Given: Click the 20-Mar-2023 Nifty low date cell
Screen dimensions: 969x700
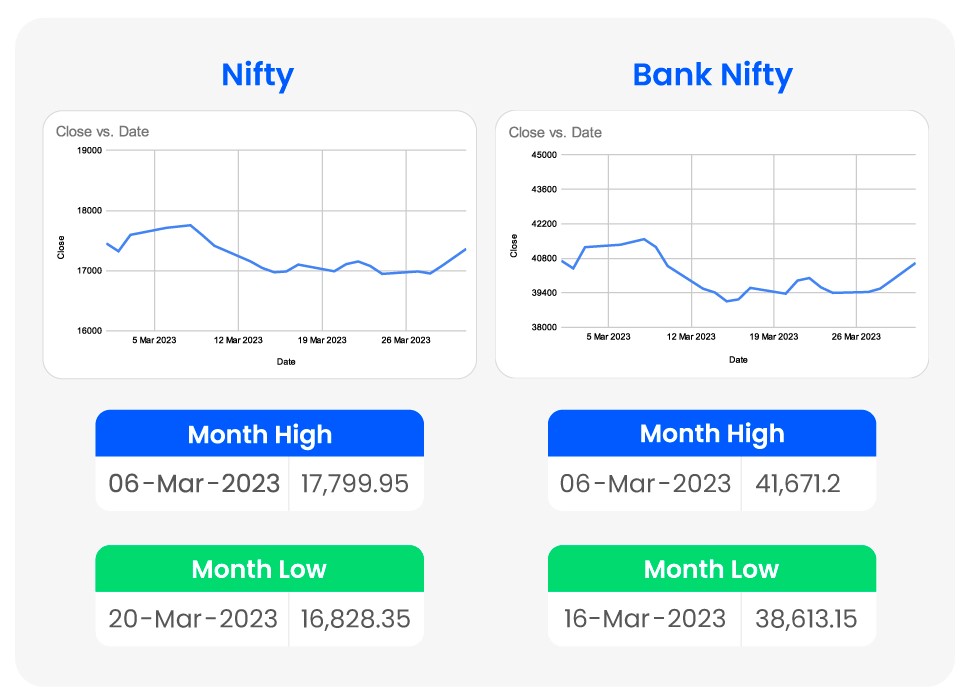Looking at the screenshot, I should (x=193, y=619).
